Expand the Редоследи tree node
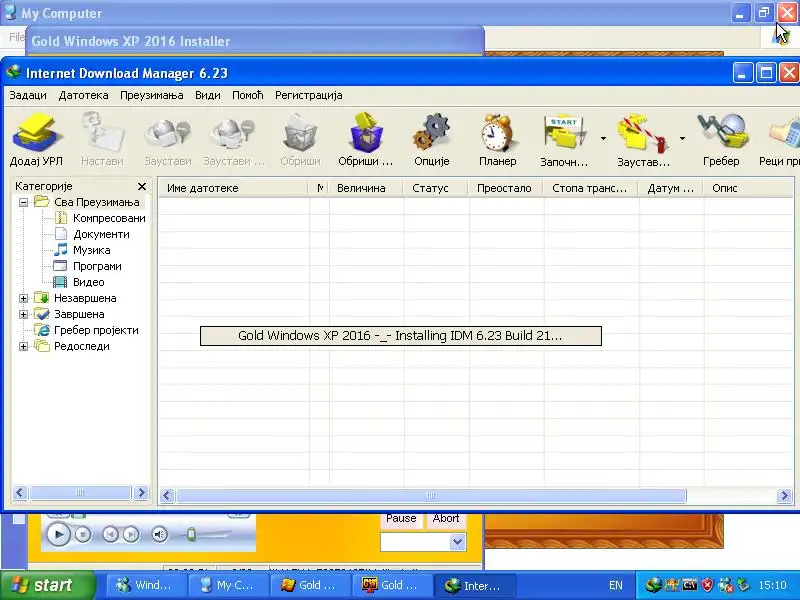This screenshot has height=600, width=800. (23, 346)
